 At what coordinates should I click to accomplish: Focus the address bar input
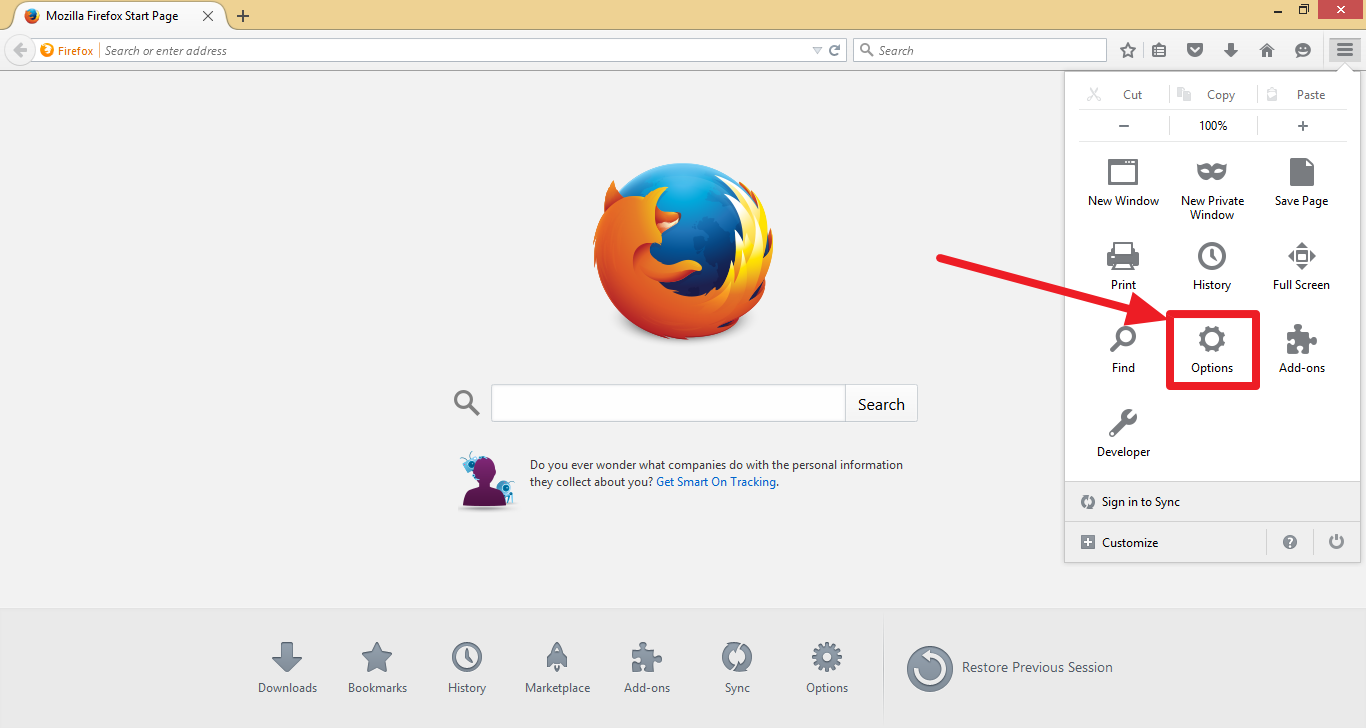(455, 50)
